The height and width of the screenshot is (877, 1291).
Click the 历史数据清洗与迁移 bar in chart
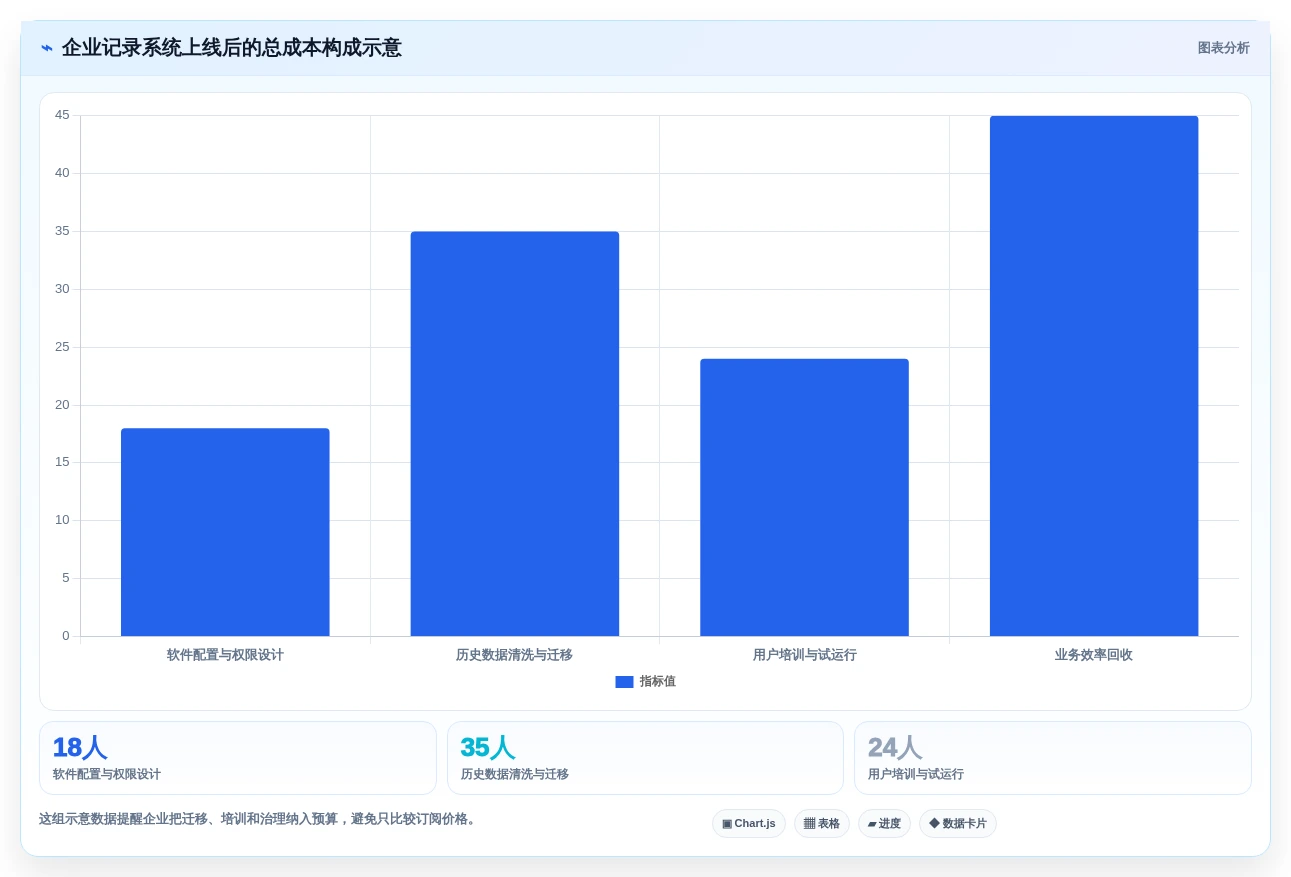(515, 434)
